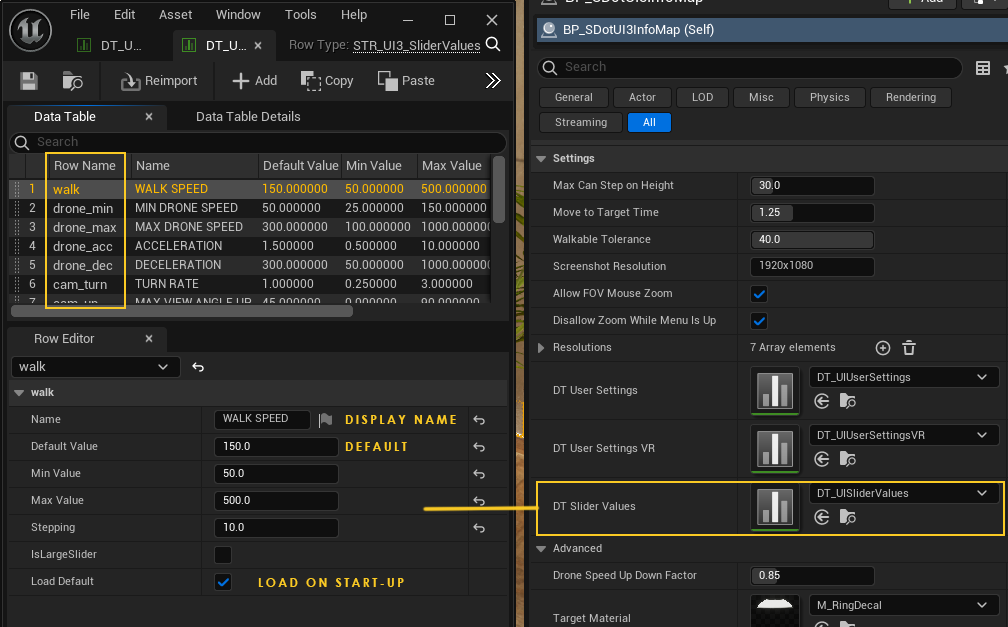
Task: Edit Stepping field 10.0
Action: click(276, 527)
